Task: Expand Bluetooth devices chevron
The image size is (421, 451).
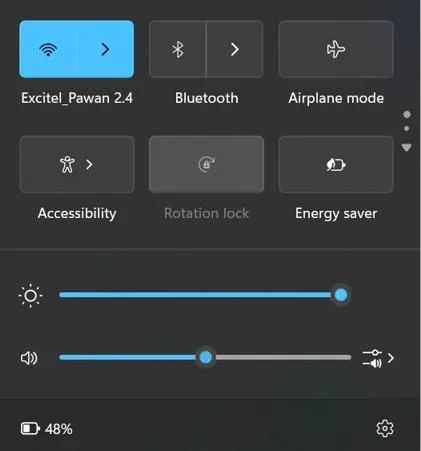Action: pyautogui.click(x=235, y=49)
